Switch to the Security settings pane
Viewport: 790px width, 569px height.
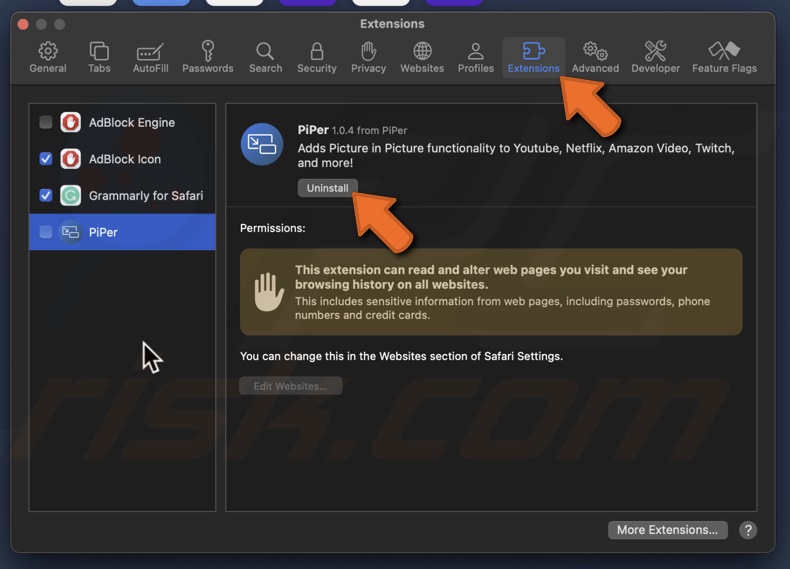point(316,57)
